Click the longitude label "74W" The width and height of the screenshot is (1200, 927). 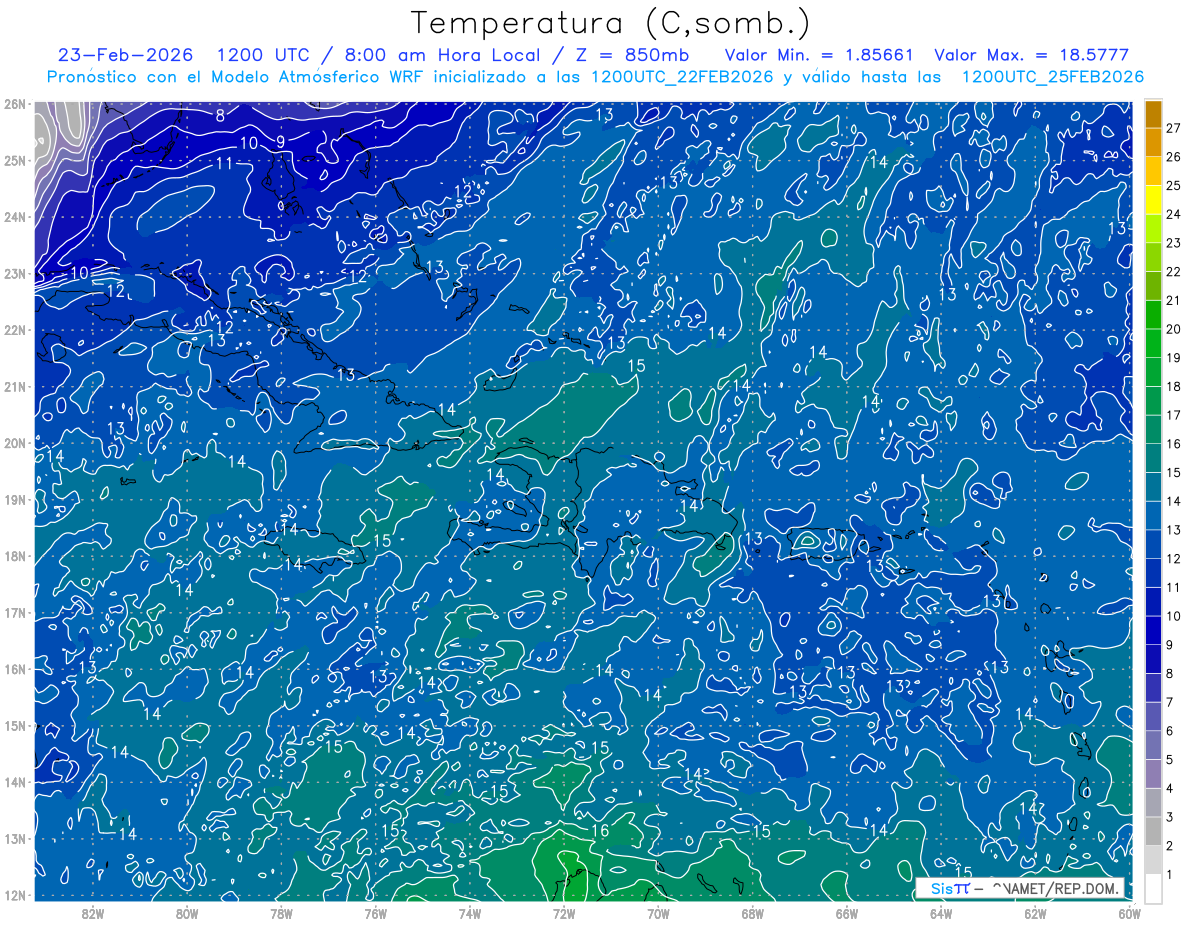point(469,913)
